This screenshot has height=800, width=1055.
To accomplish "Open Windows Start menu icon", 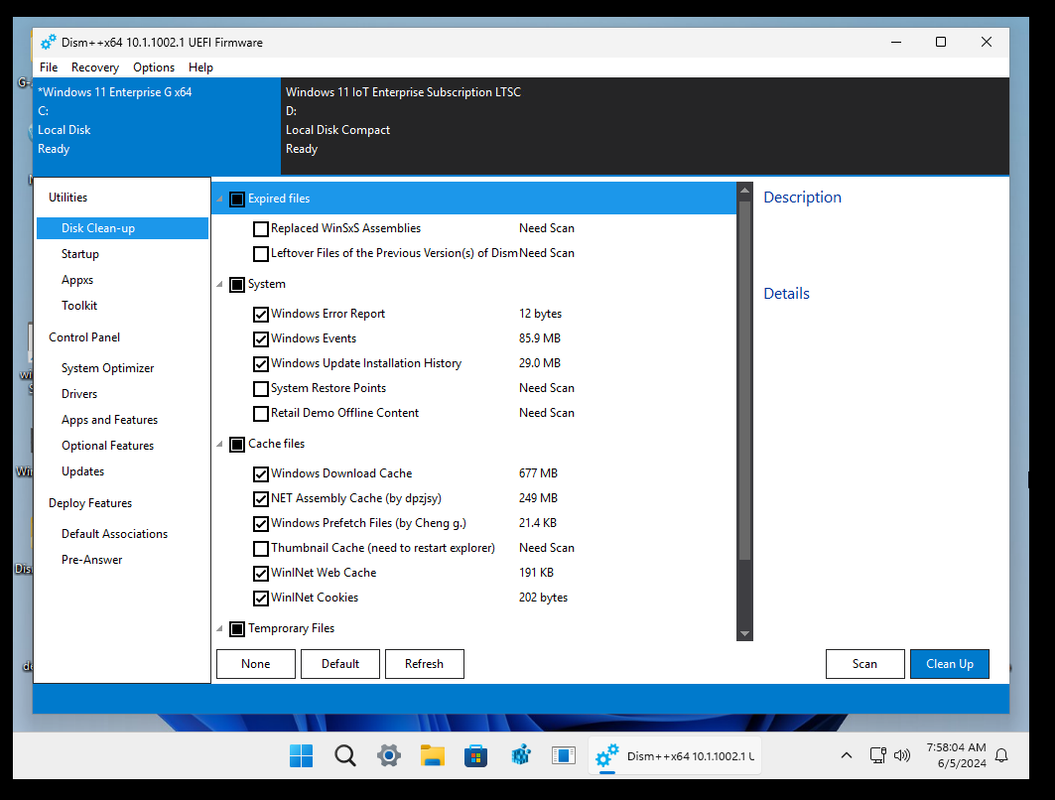I will pyautogui.click(x=301, y=756).
